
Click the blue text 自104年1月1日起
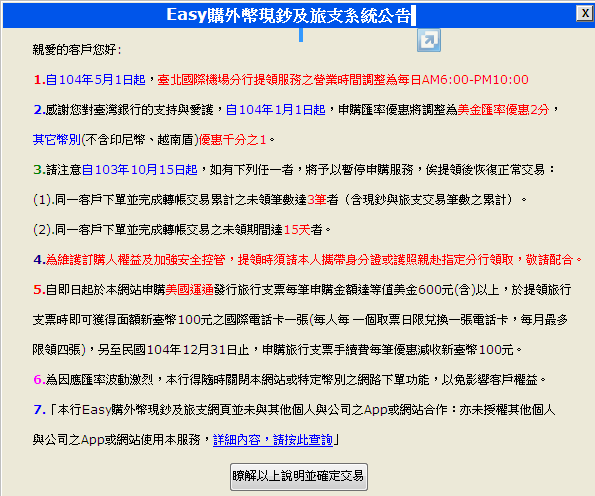(275, 110)
